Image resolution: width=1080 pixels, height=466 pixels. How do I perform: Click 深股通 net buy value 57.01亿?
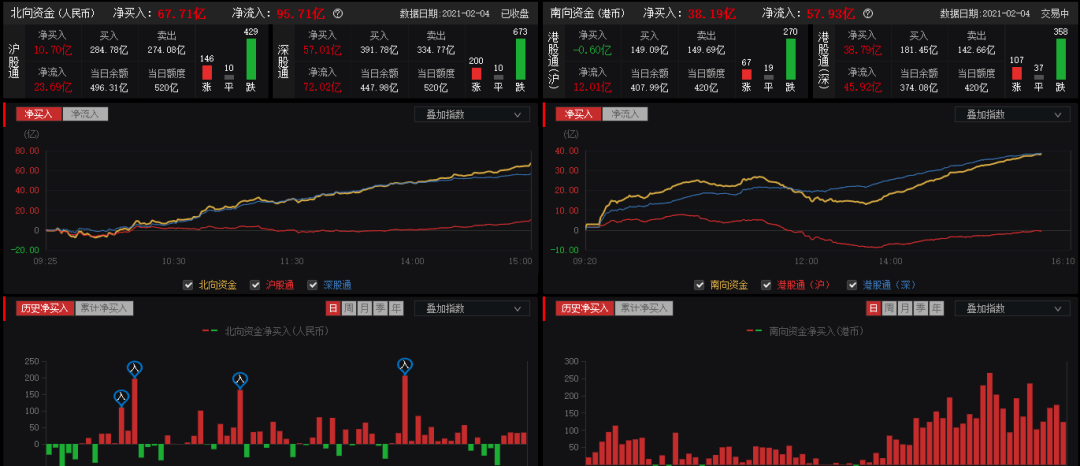(x=322, y=50)
